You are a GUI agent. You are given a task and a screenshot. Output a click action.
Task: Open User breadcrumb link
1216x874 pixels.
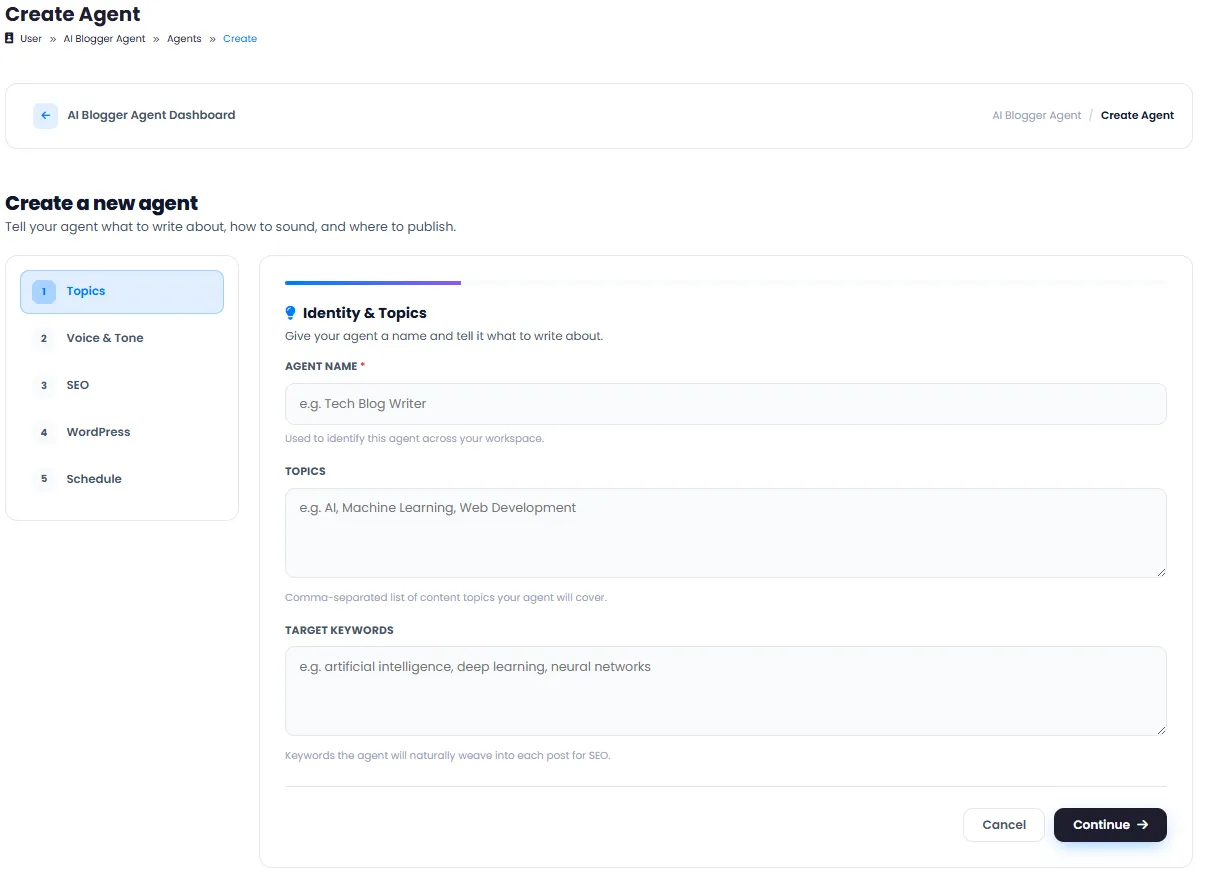point(31,39)
